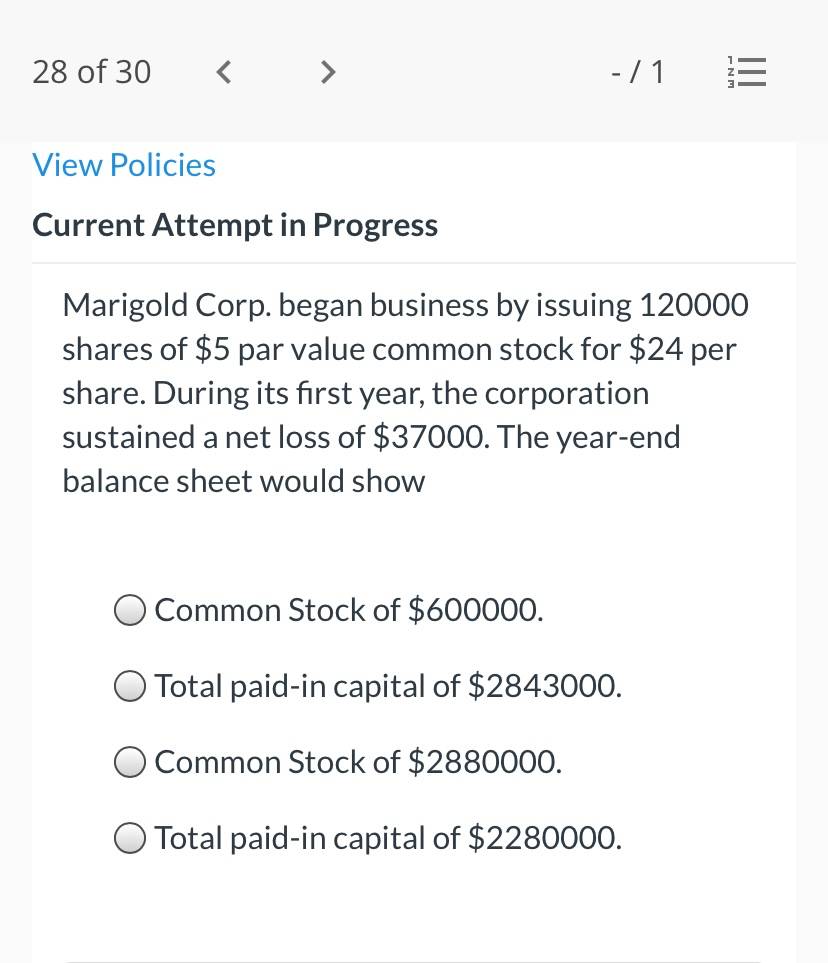The height and width of the screenshot is (963, 828).
Task: Select Common Stock of $600000 option
Action: click(x=130, y=610)
